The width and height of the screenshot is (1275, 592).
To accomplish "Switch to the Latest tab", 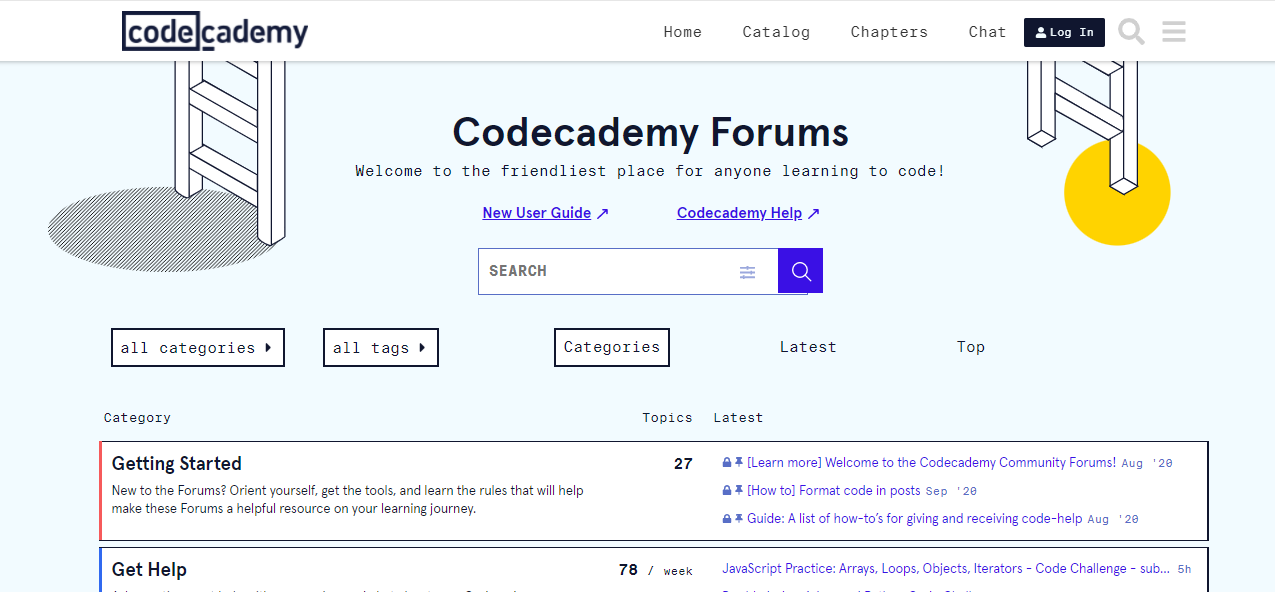I will (808, 346).
